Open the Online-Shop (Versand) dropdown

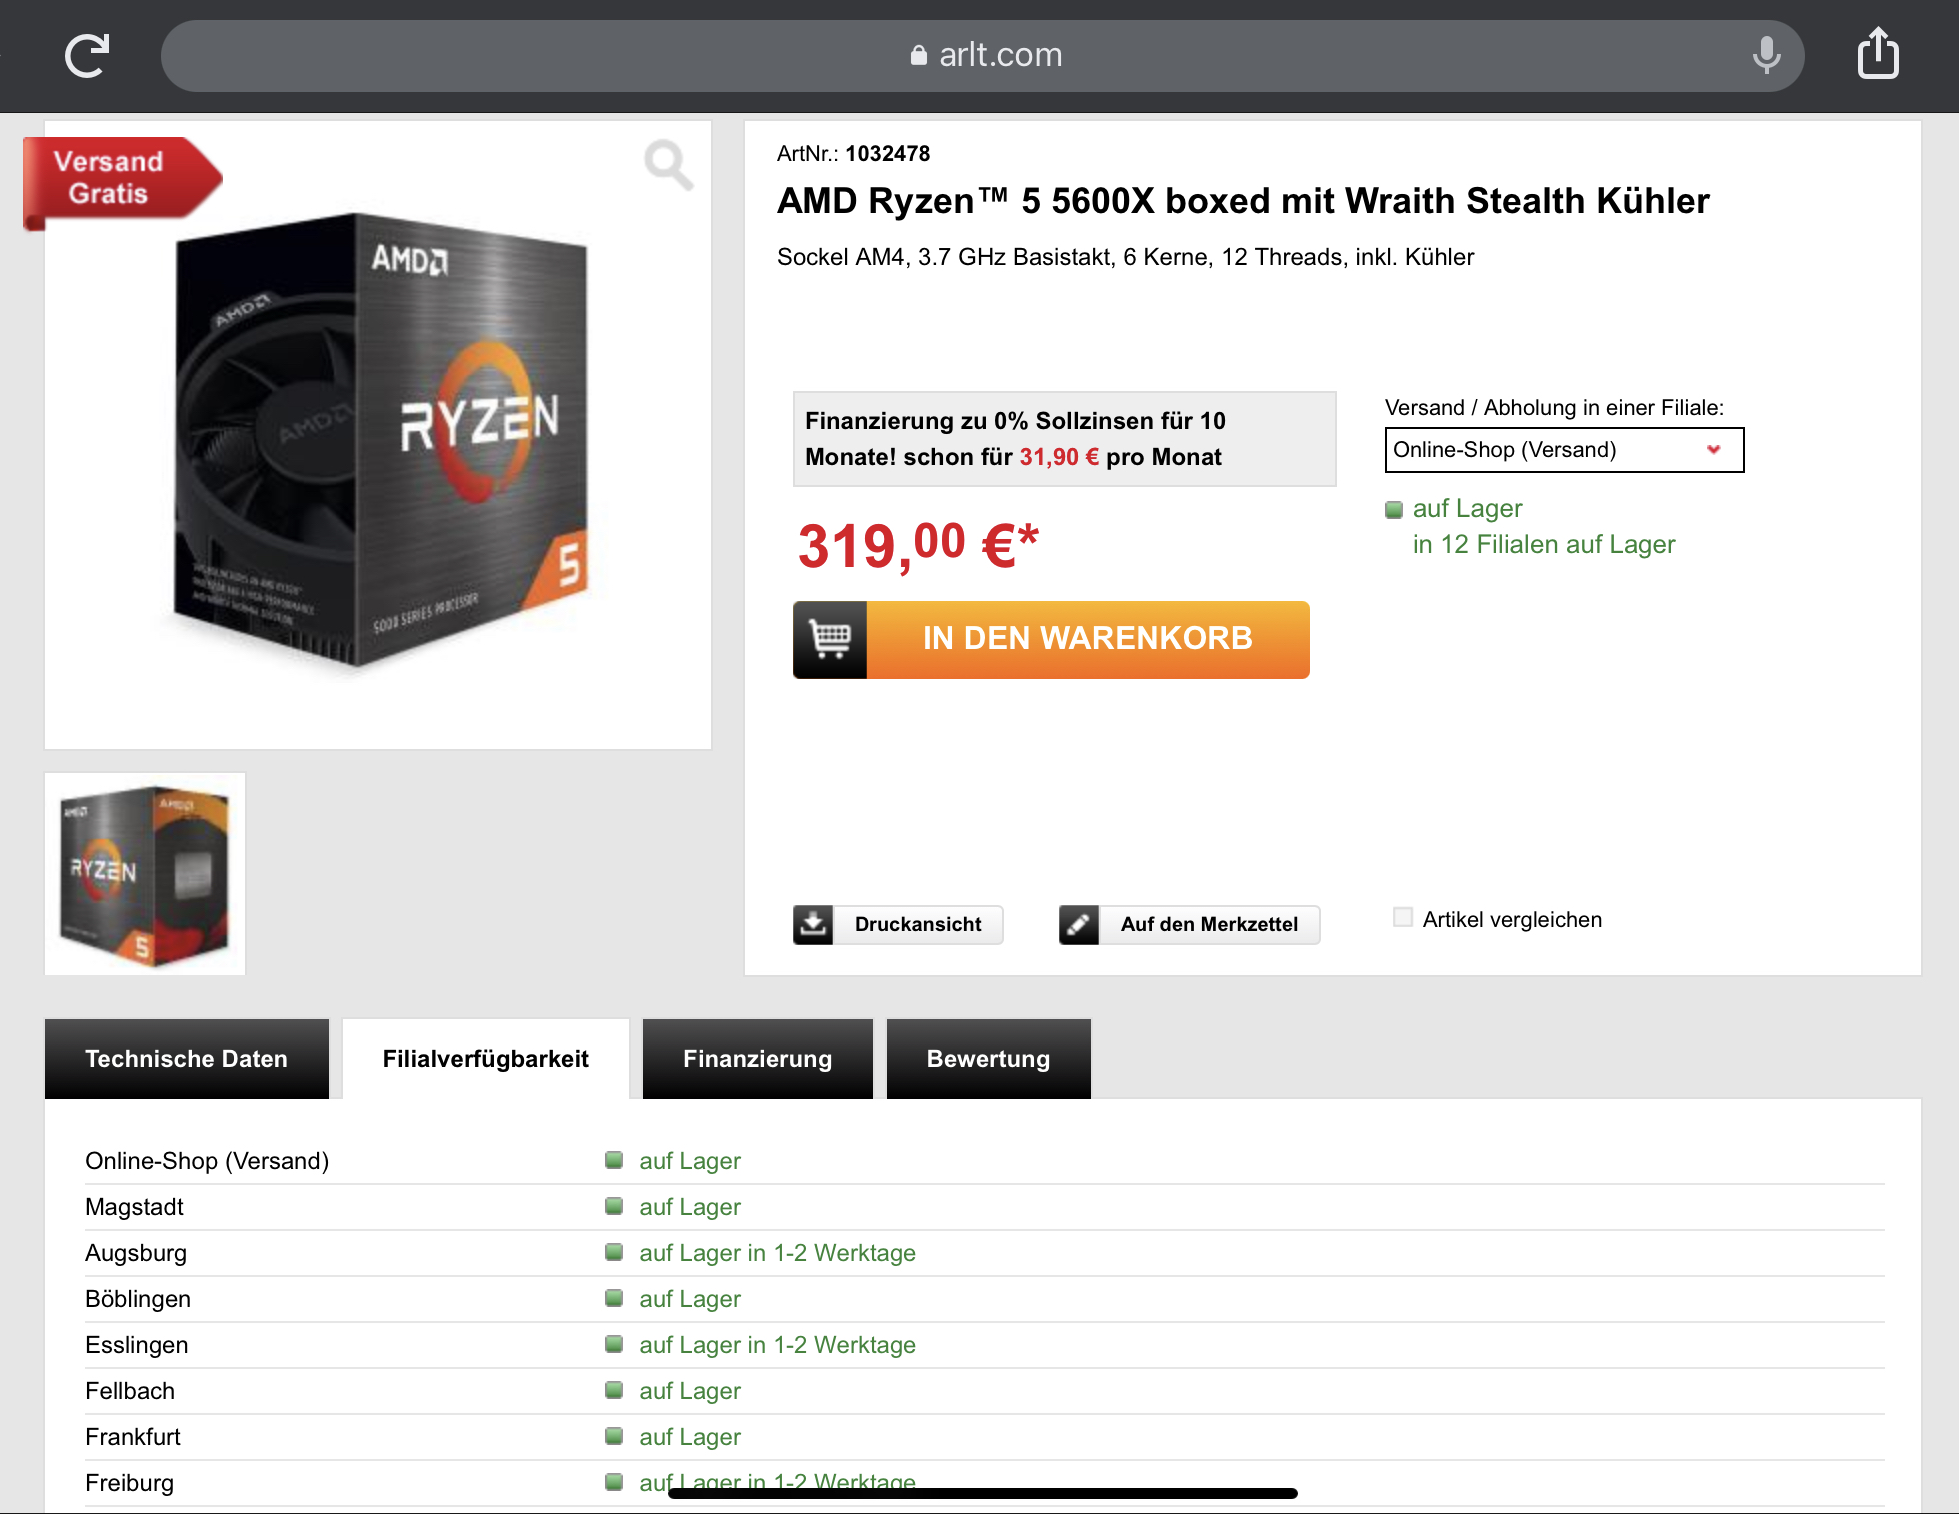click(1564, 450)
